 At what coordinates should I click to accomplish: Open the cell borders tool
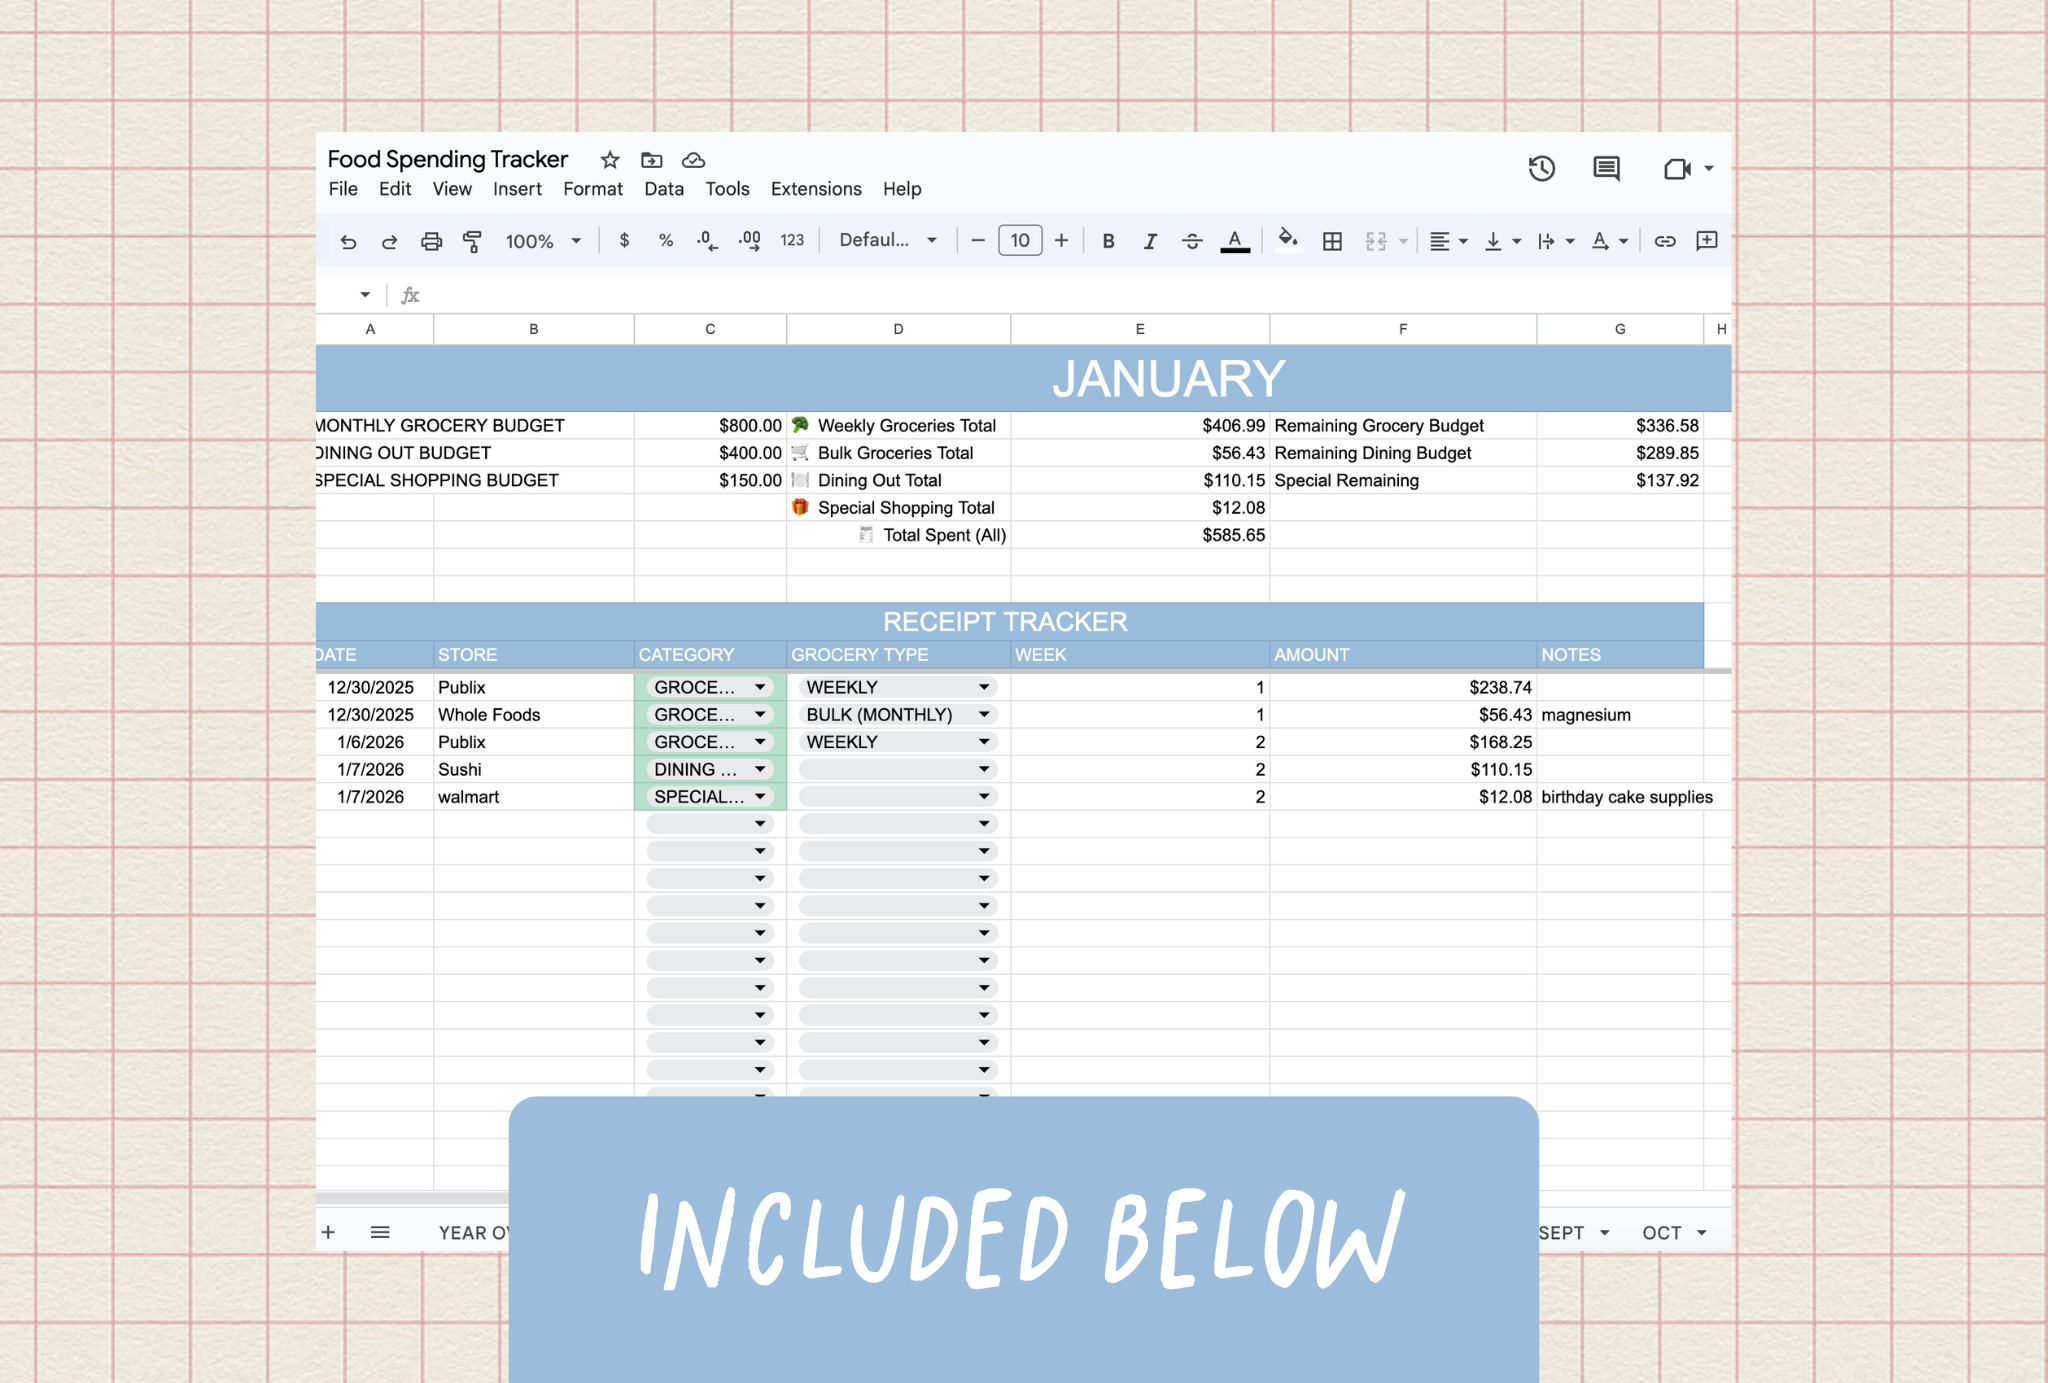click(1332, 241)
